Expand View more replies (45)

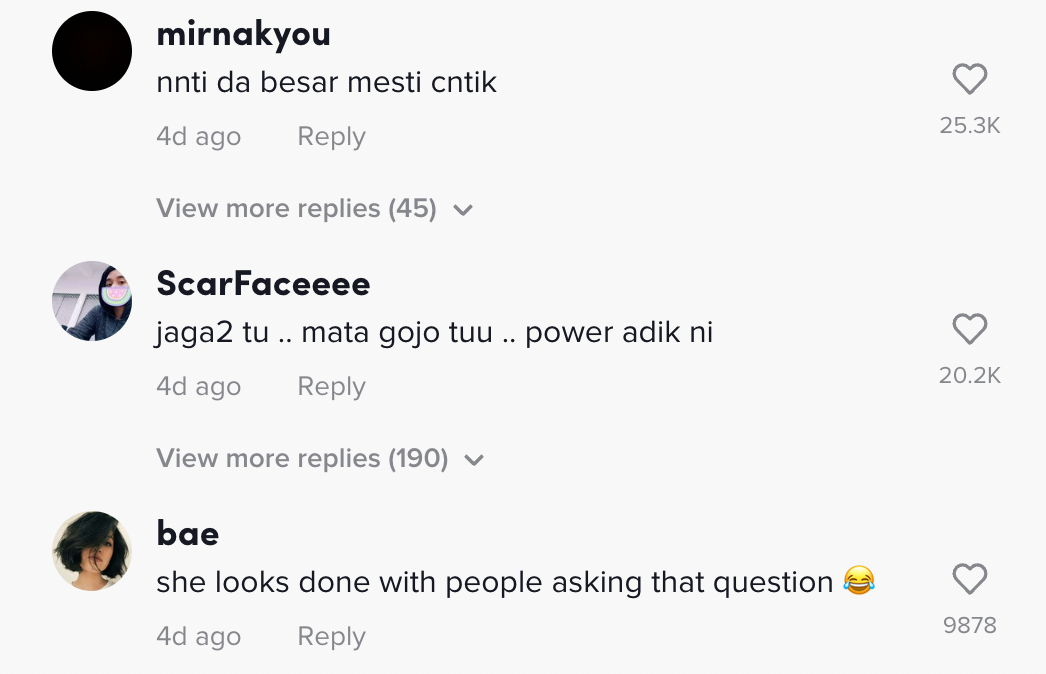point(296,209)
